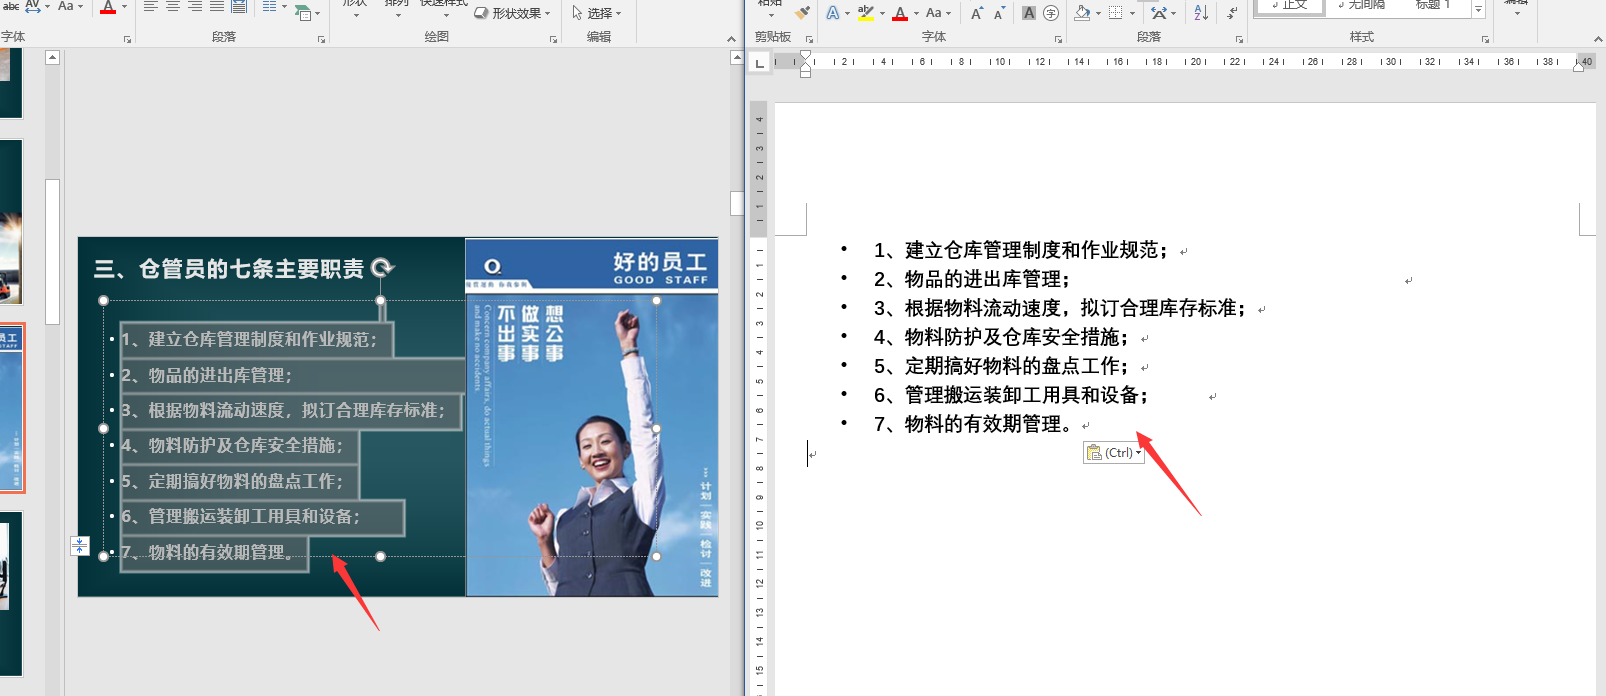This screenshot has width=1606, height=696.
Task: Click the autofit options icon beside text box
Action: tap(80, 546)
